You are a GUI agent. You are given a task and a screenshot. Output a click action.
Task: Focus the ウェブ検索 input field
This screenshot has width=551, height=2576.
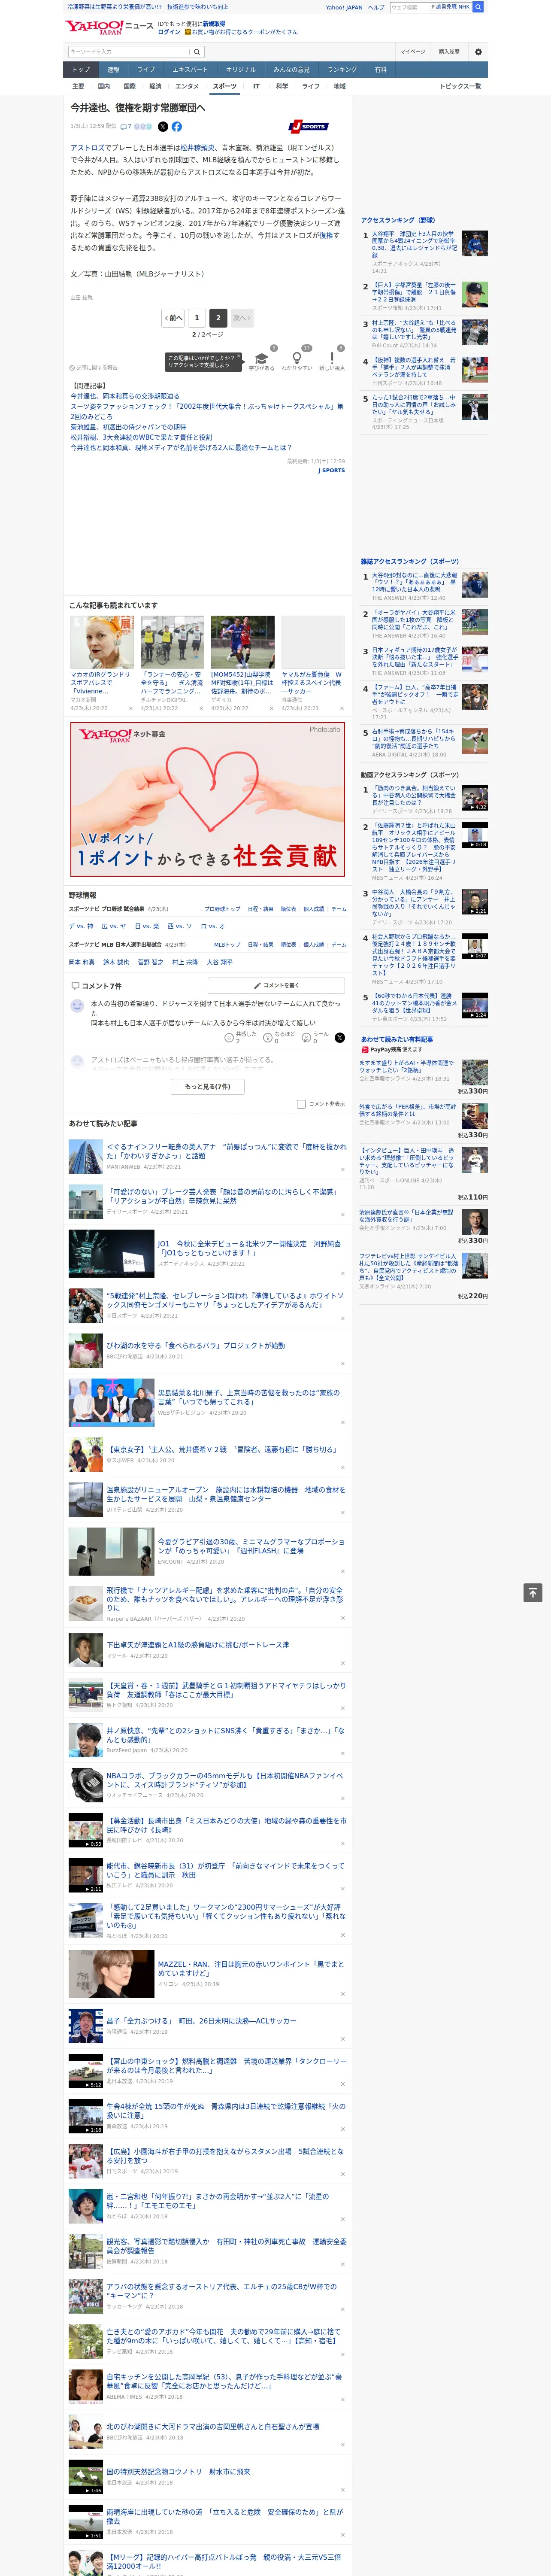pos(410,7)
